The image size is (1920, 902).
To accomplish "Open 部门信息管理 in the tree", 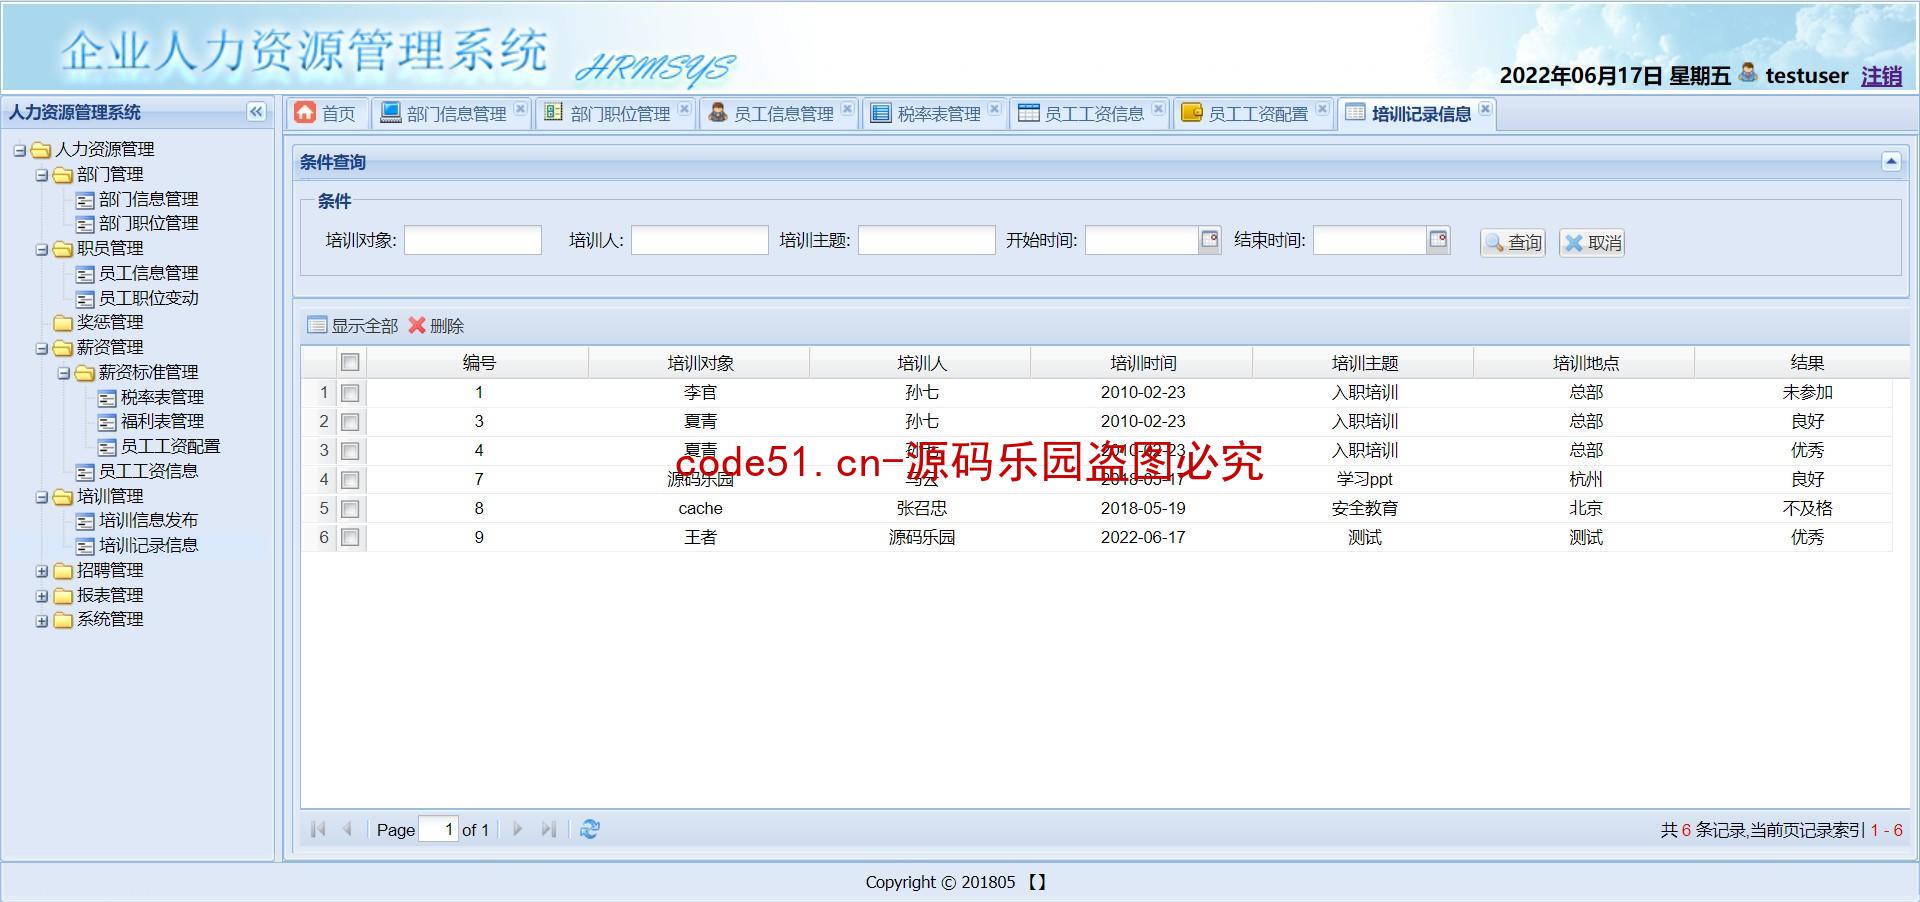I will (x=148, y=199).
